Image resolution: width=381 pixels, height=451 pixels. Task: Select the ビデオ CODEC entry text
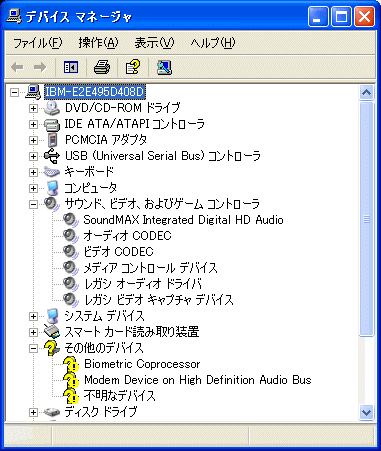tap(118, 252)
